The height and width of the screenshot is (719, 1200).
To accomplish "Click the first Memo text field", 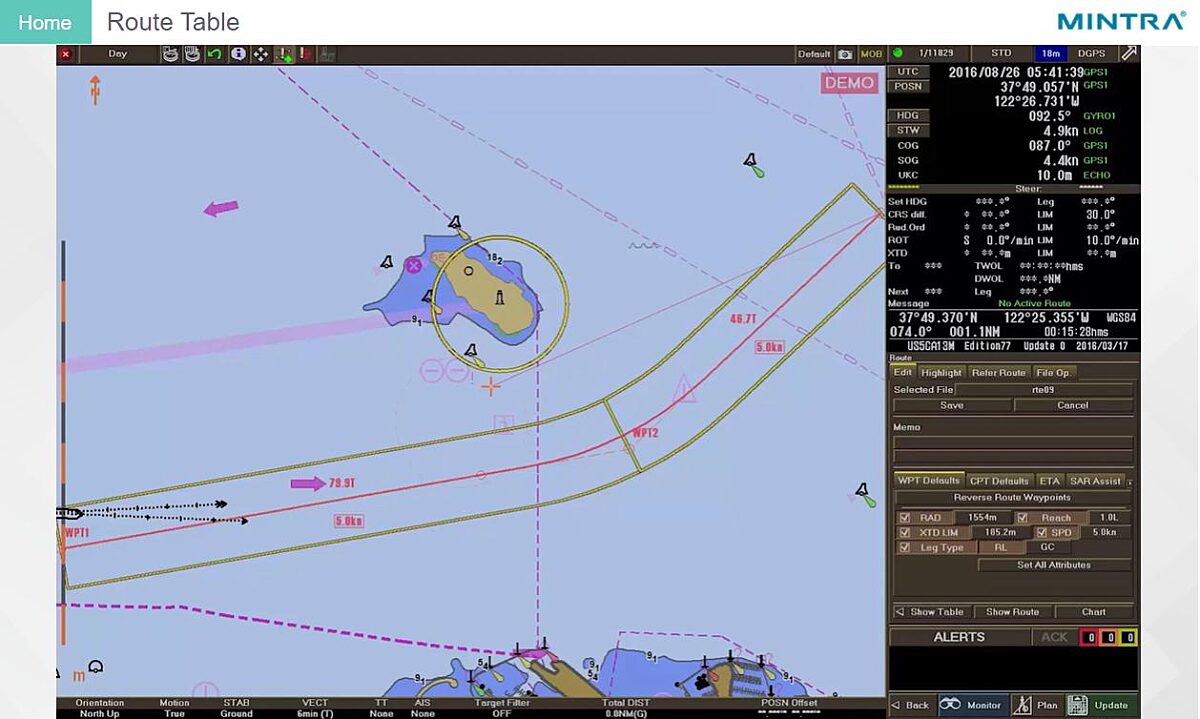I will [x=1013, y=442].
